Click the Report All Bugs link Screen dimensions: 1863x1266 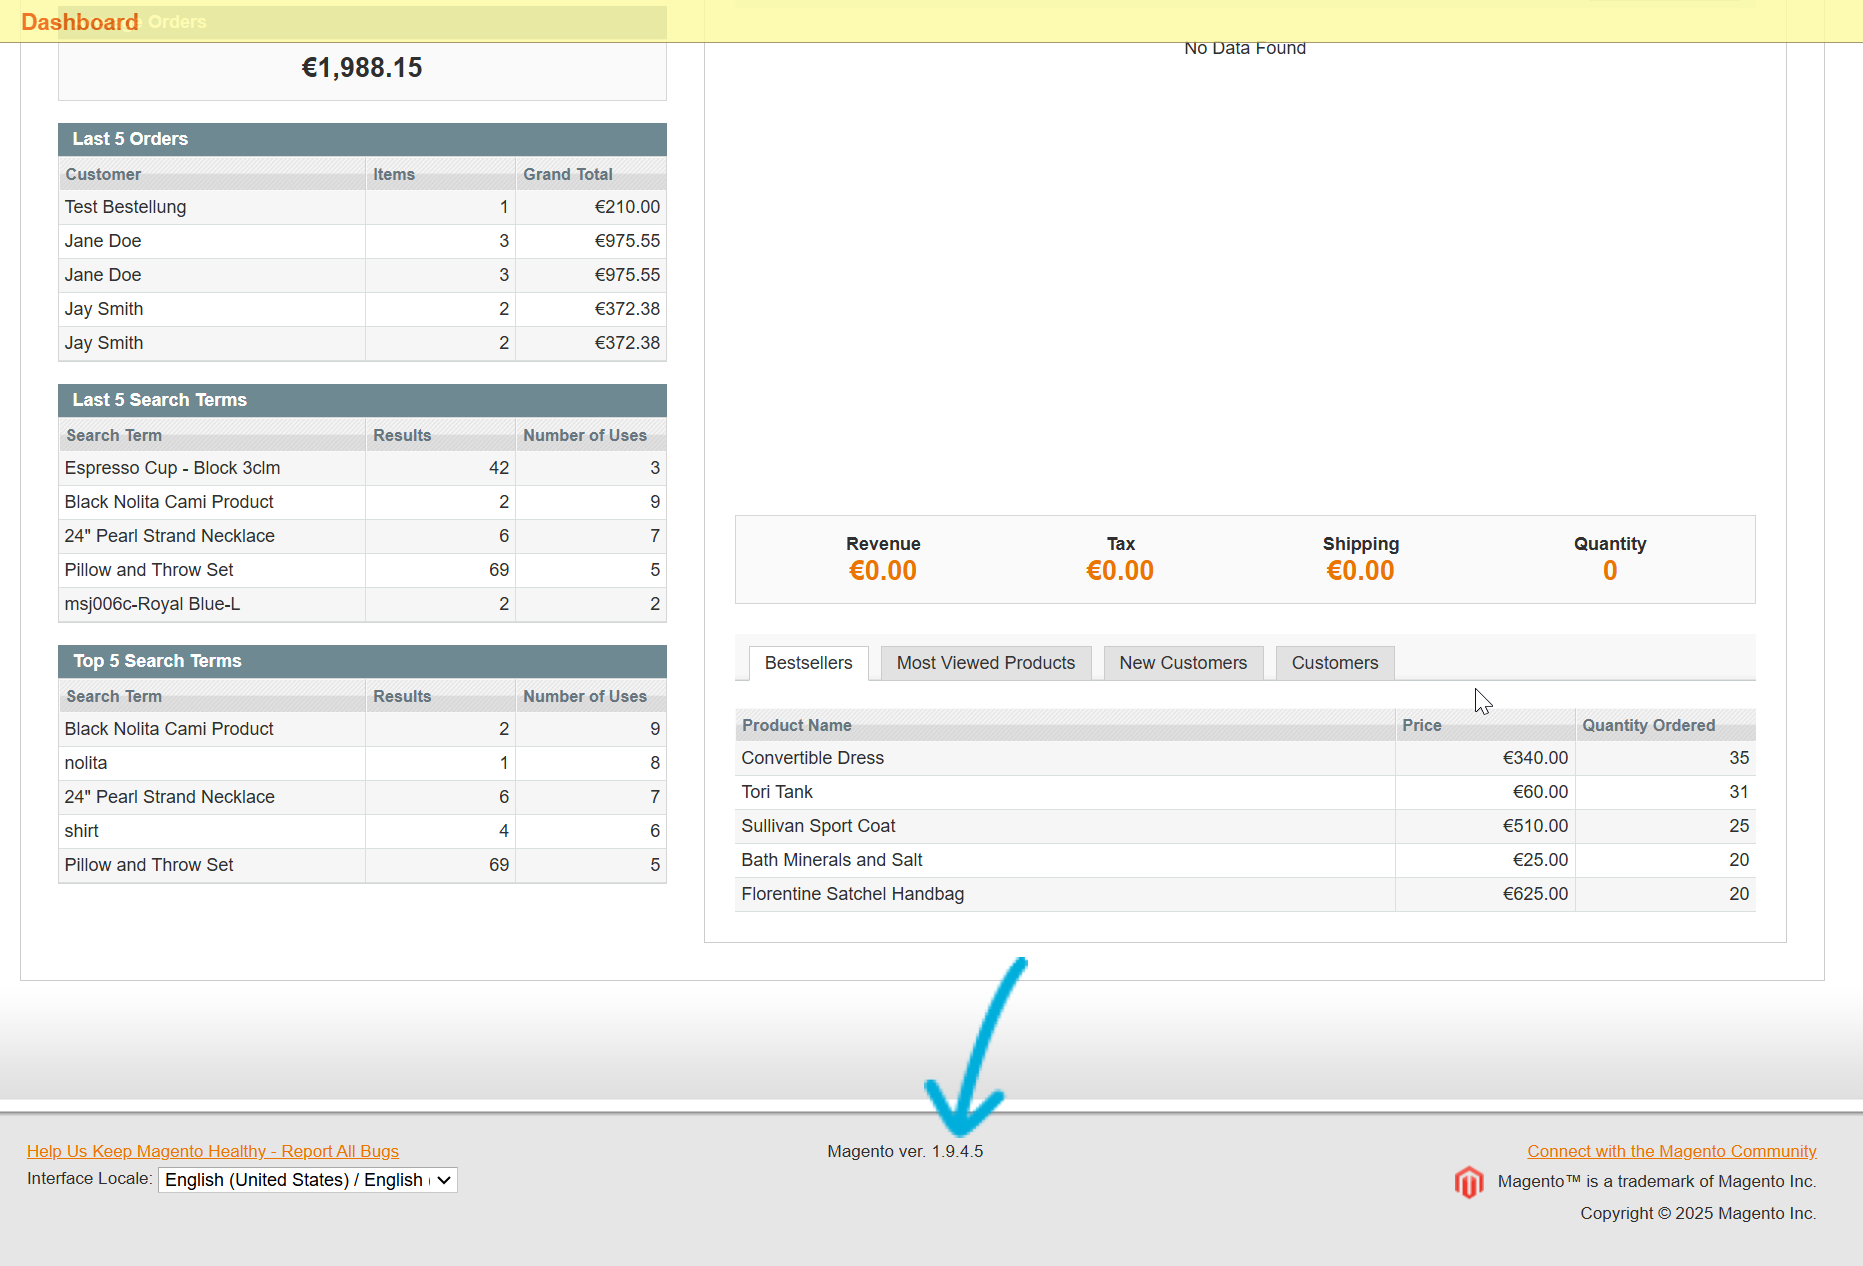pos(213,1151)
